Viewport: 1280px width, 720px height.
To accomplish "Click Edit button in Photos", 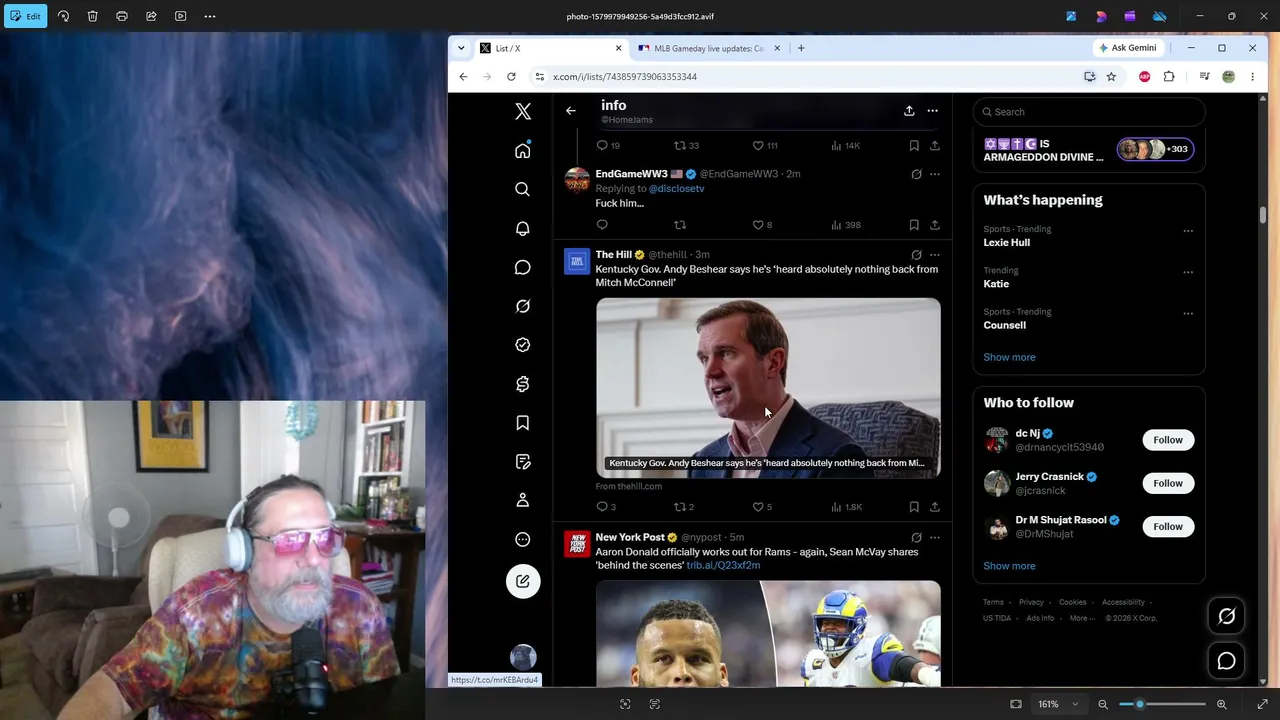I will click(25, 16).
